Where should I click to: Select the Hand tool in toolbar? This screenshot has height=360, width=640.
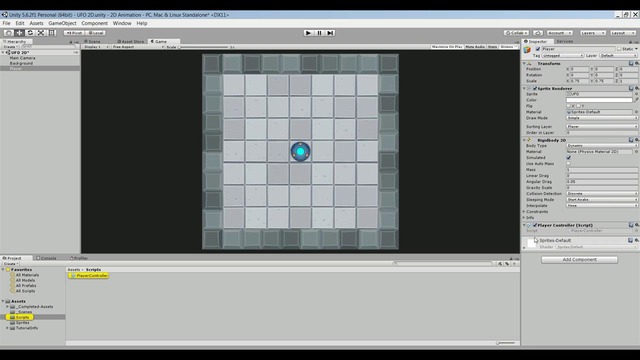[x=9, y=33]
